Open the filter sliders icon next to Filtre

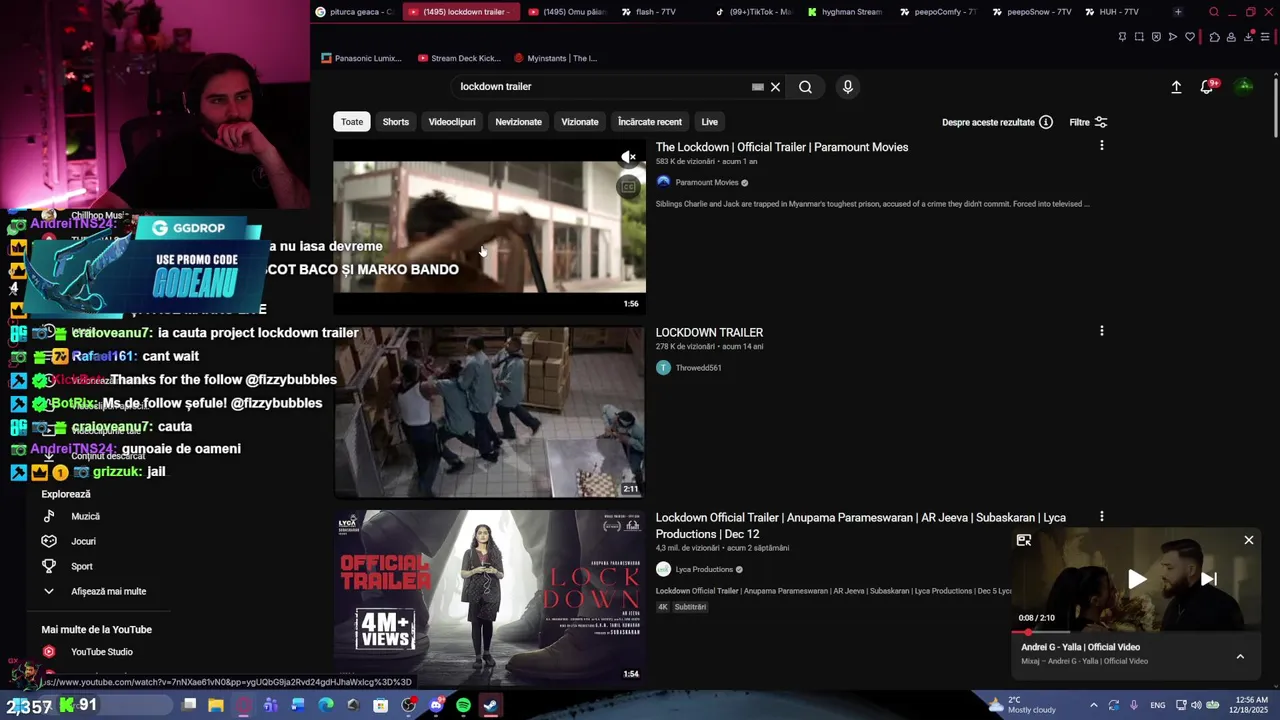1101,122
